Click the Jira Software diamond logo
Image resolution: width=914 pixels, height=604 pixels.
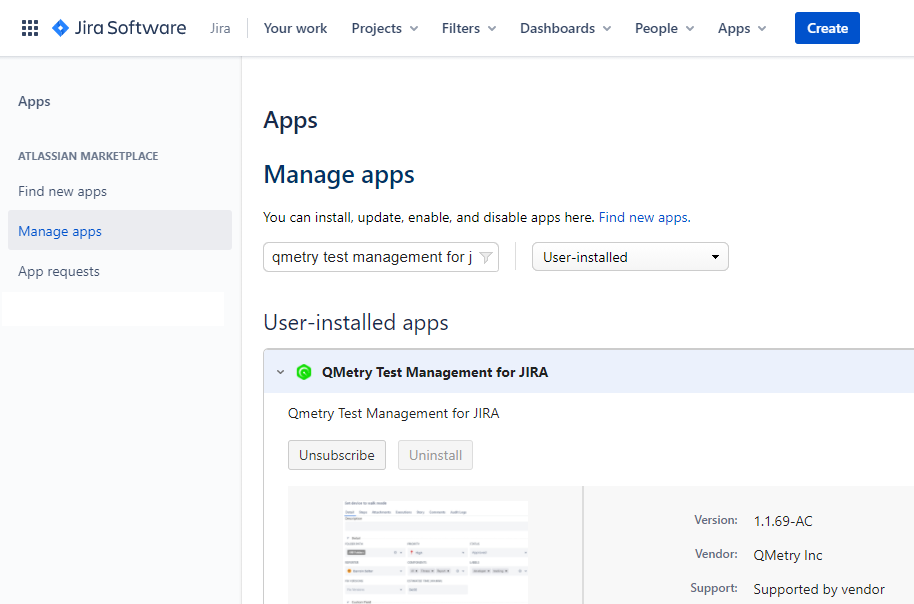(59, 27)
